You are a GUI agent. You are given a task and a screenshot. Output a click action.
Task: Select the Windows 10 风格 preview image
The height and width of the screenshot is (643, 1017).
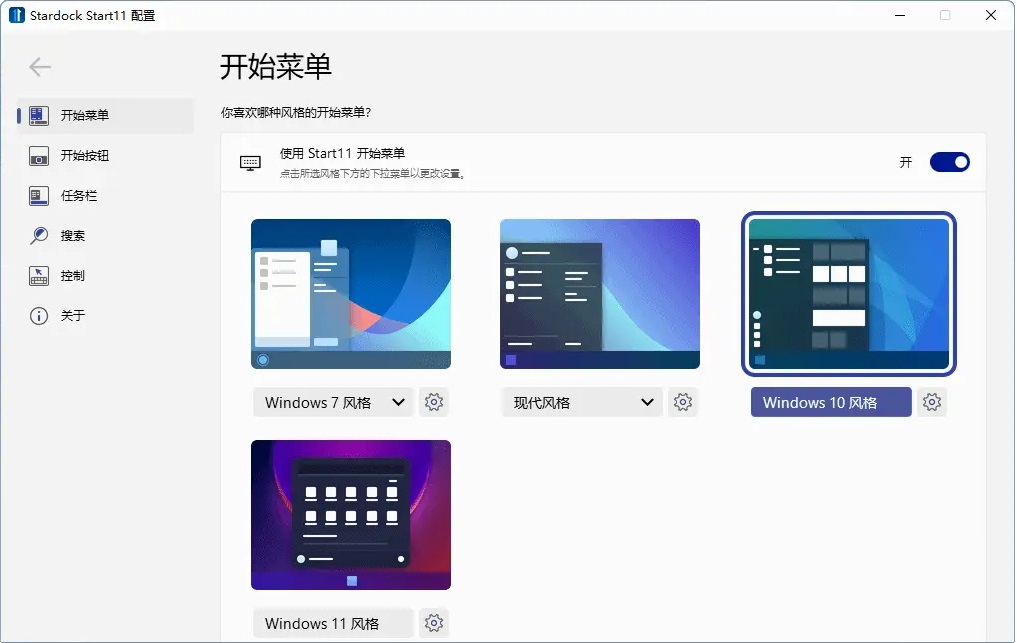click(848, 293)
